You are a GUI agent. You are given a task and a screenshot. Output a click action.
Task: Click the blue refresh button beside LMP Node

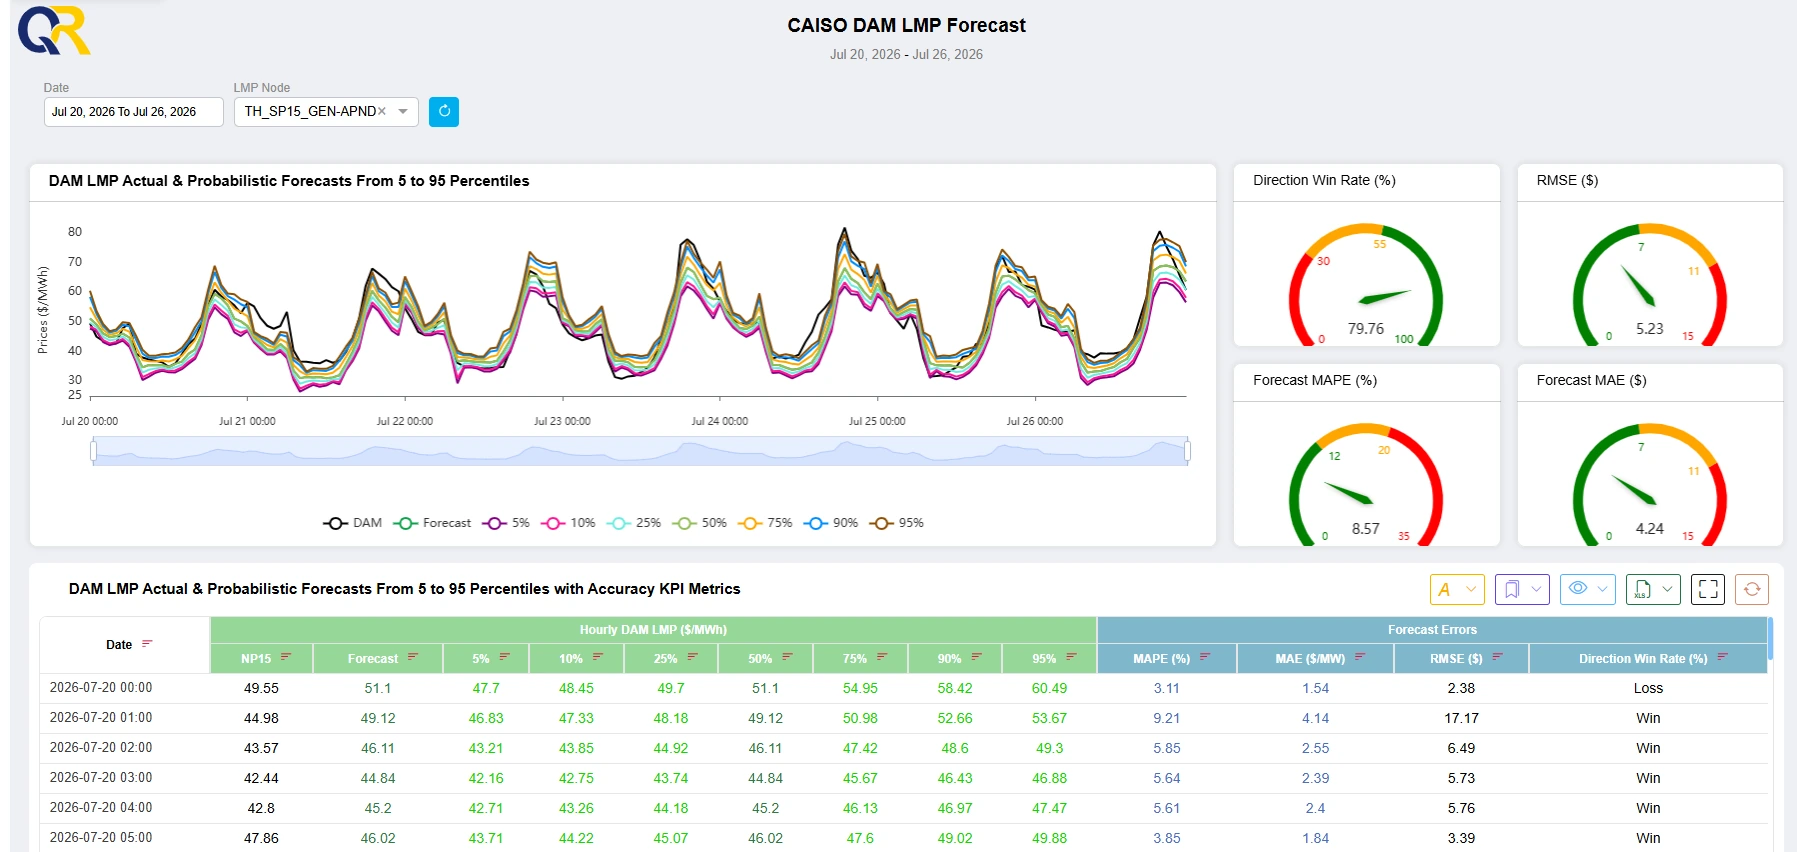tap(444, 111)
